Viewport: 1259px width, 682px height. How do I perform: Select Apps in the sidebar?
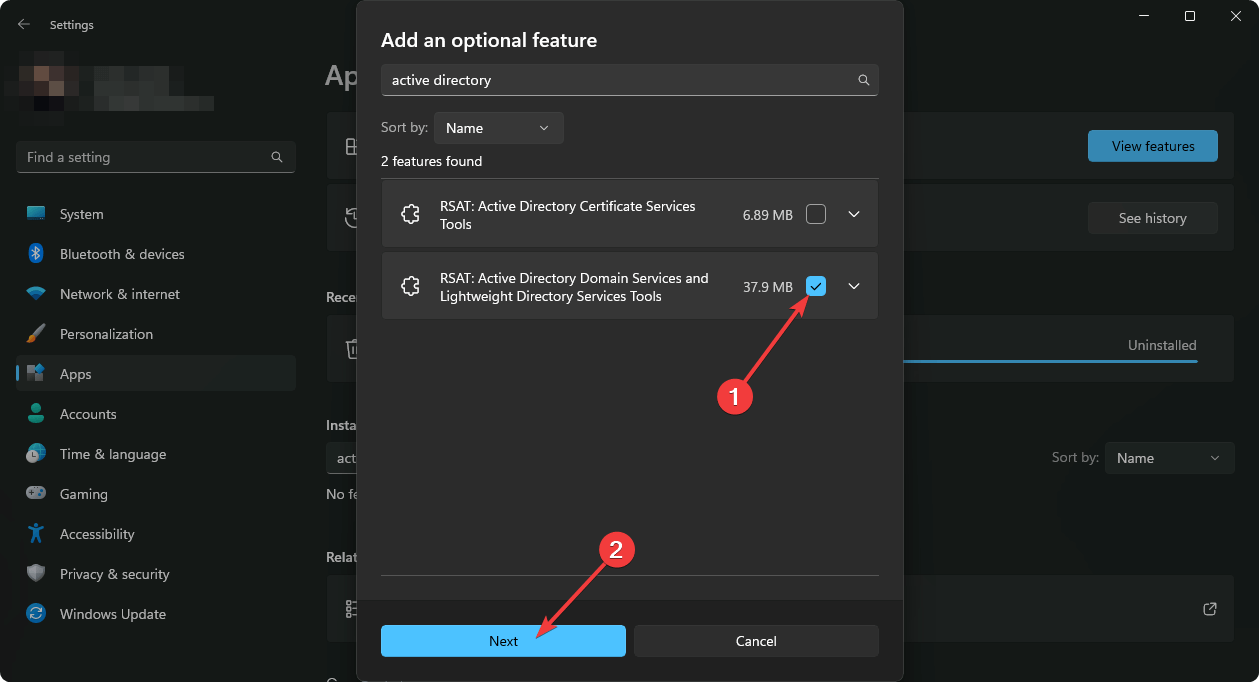(156, 374)
